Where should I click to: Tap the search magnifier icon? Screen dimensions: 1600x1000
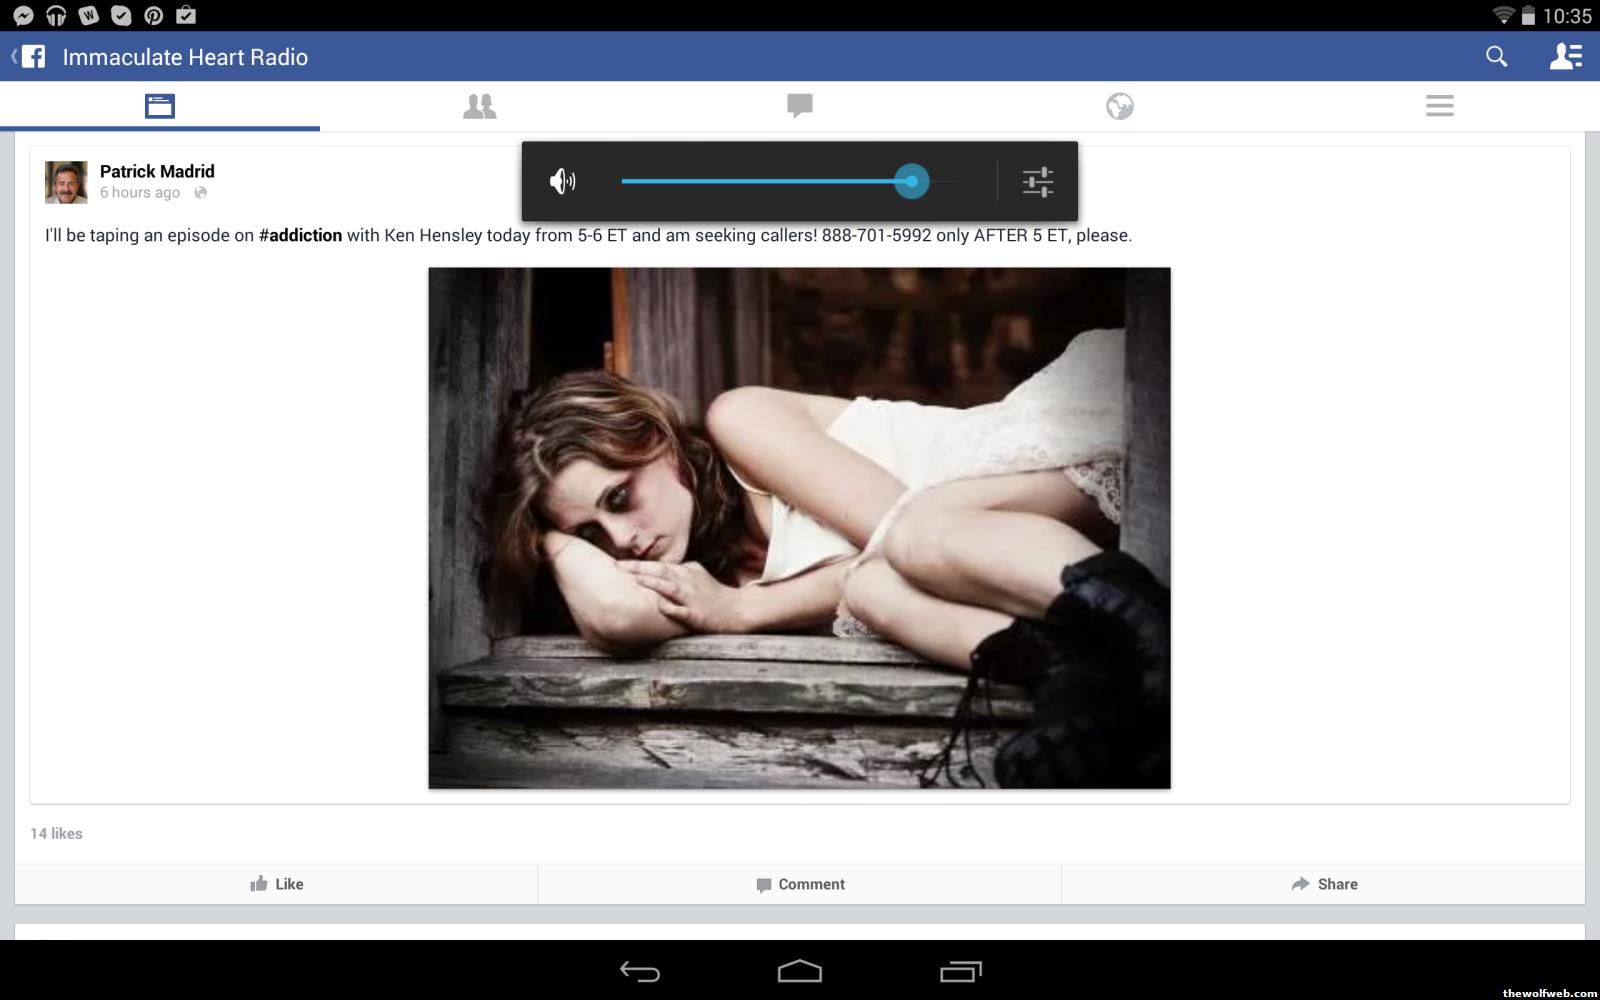[1496, 57]
